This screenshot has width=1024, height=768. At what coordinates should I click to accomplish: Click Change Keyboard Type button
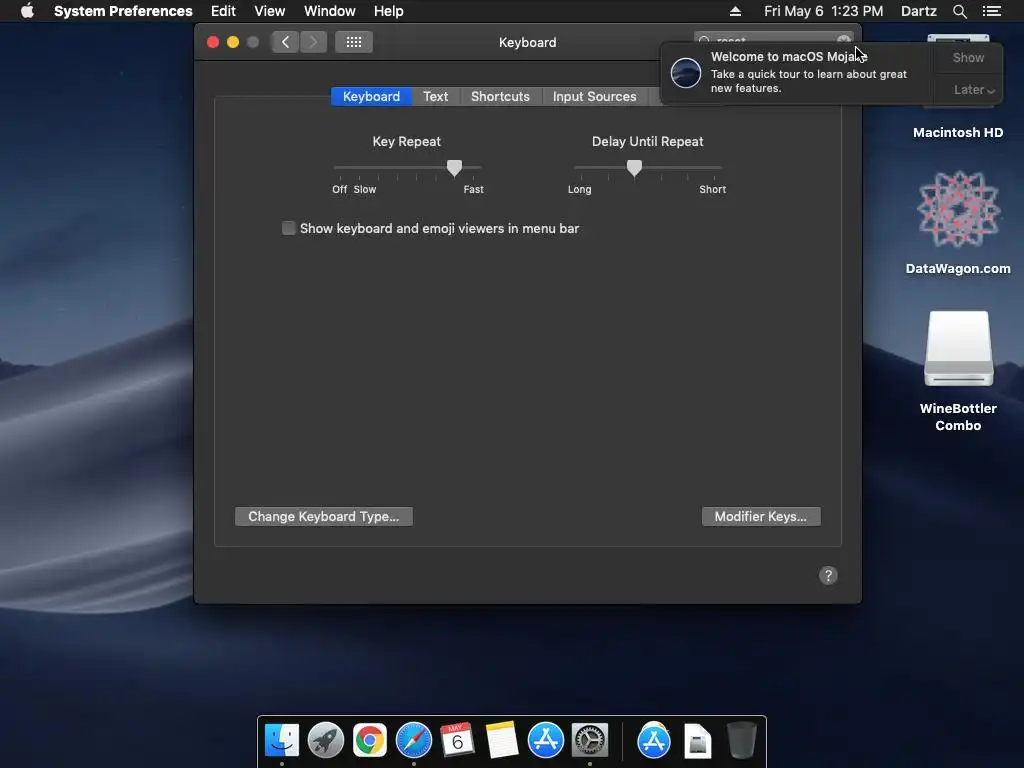(323, 516)
